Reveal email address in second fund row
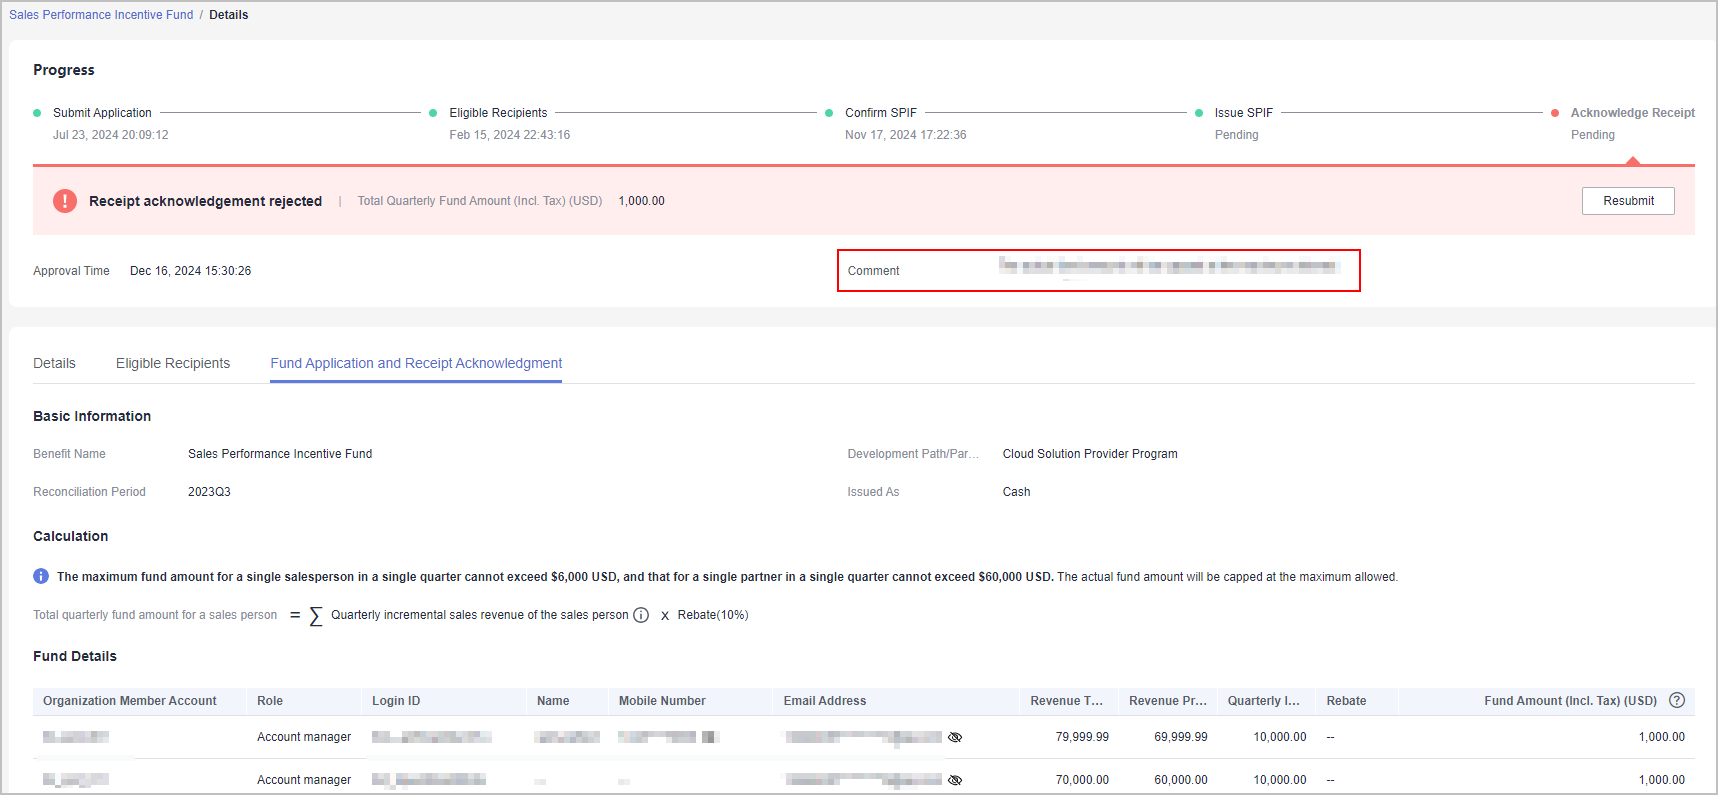1718x795 pixels. [x=955, y=780]
